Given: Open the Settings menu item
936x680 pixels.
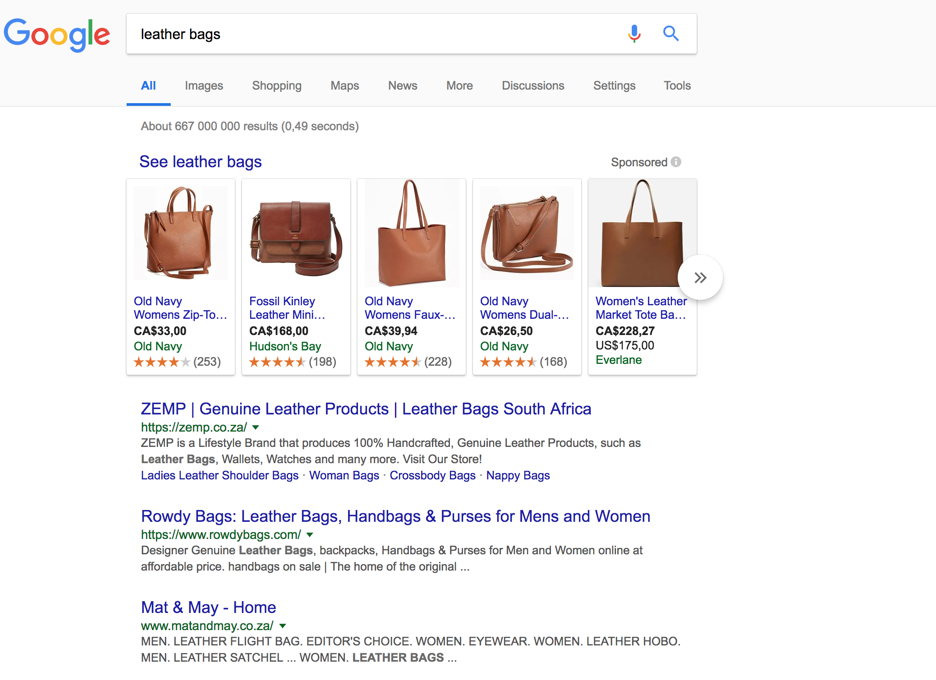Looking at the screenshot, I should 614,85.
